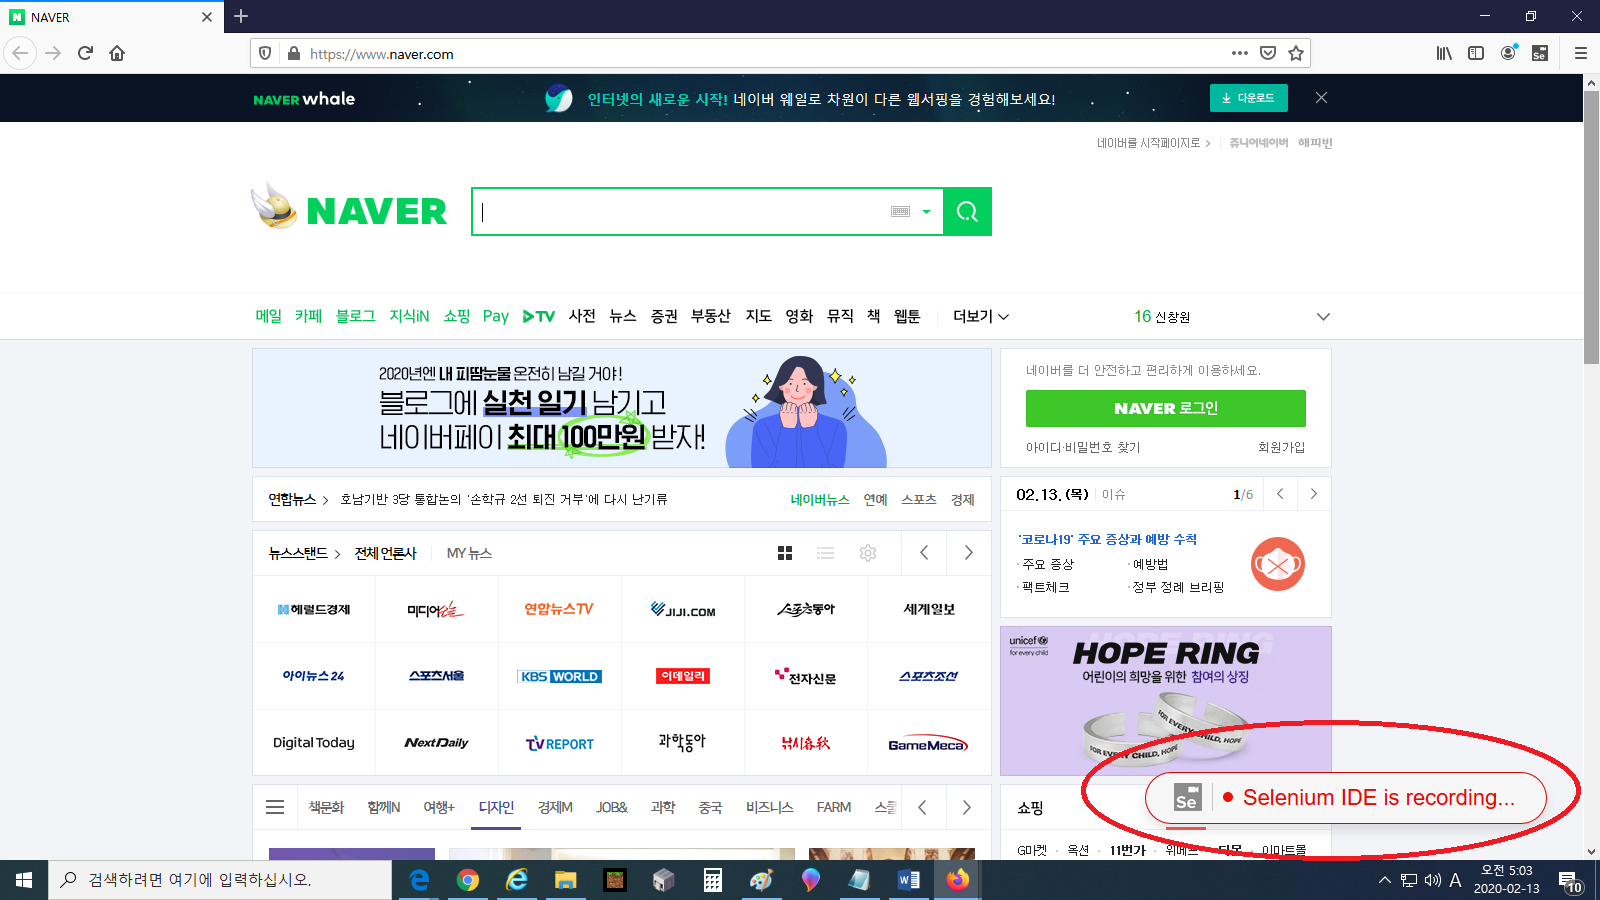Click the blog diary event banner
1600x900 pixels.
click(x=622, y=408)
